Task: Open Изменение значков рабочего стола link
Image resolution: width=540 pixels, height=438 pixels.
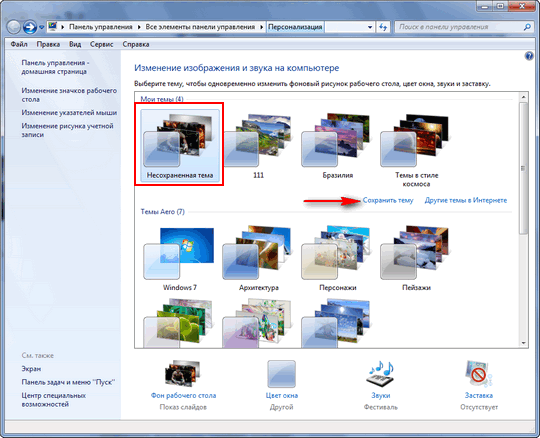Action: (x=69, y=95)
